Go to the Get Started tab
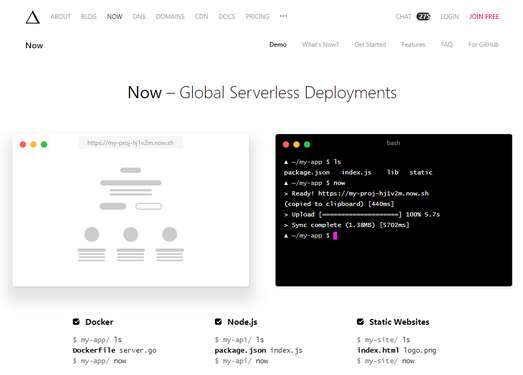The width and height of the screenshot is (523, 375). 370,44
